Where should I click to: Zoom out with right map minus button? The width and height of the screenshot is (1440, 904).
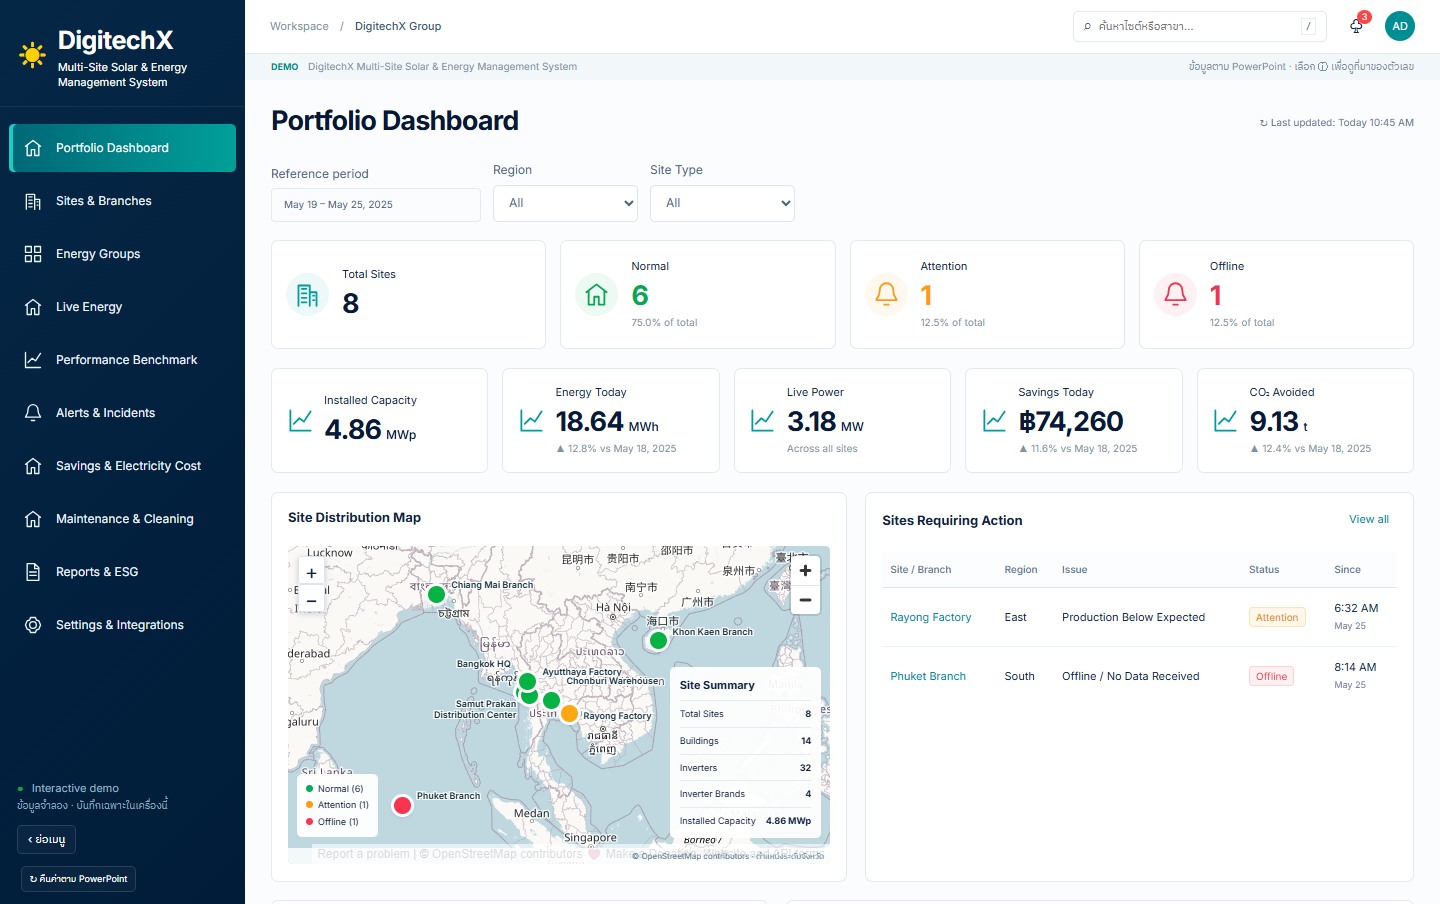point(805,600)
